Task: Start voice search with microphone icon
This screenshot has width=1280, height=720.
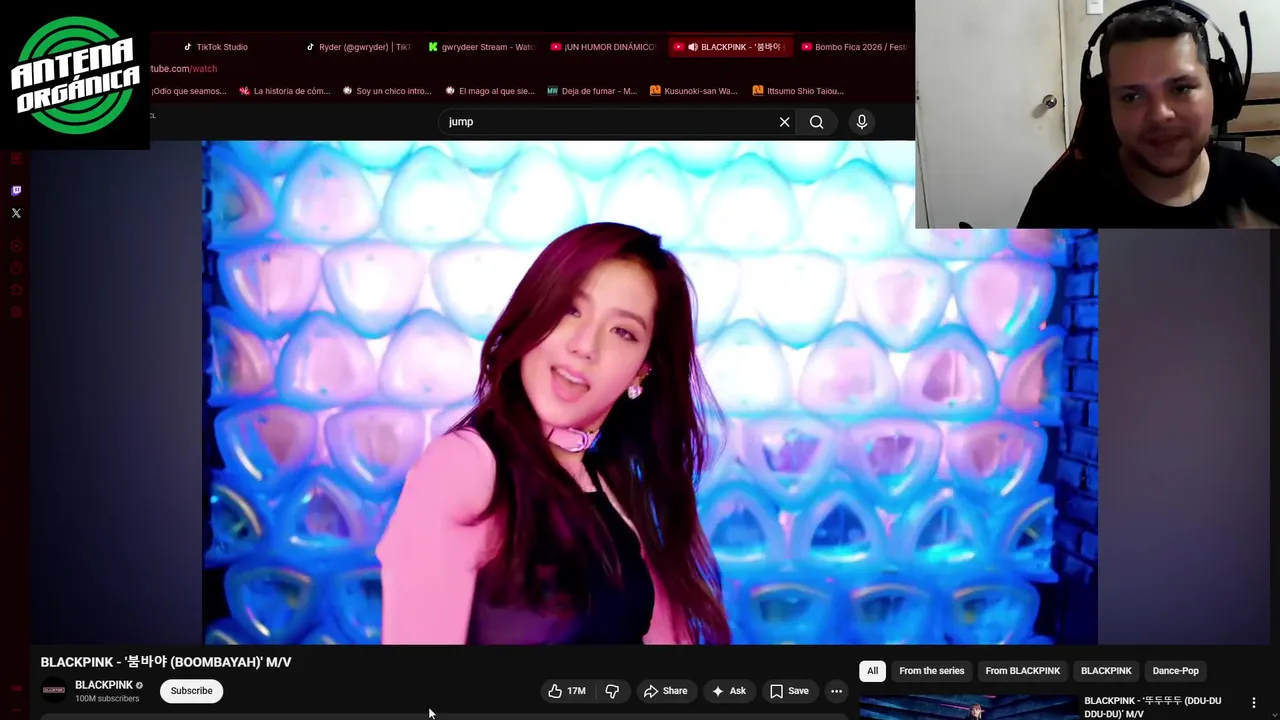Action: coord(862,122)
